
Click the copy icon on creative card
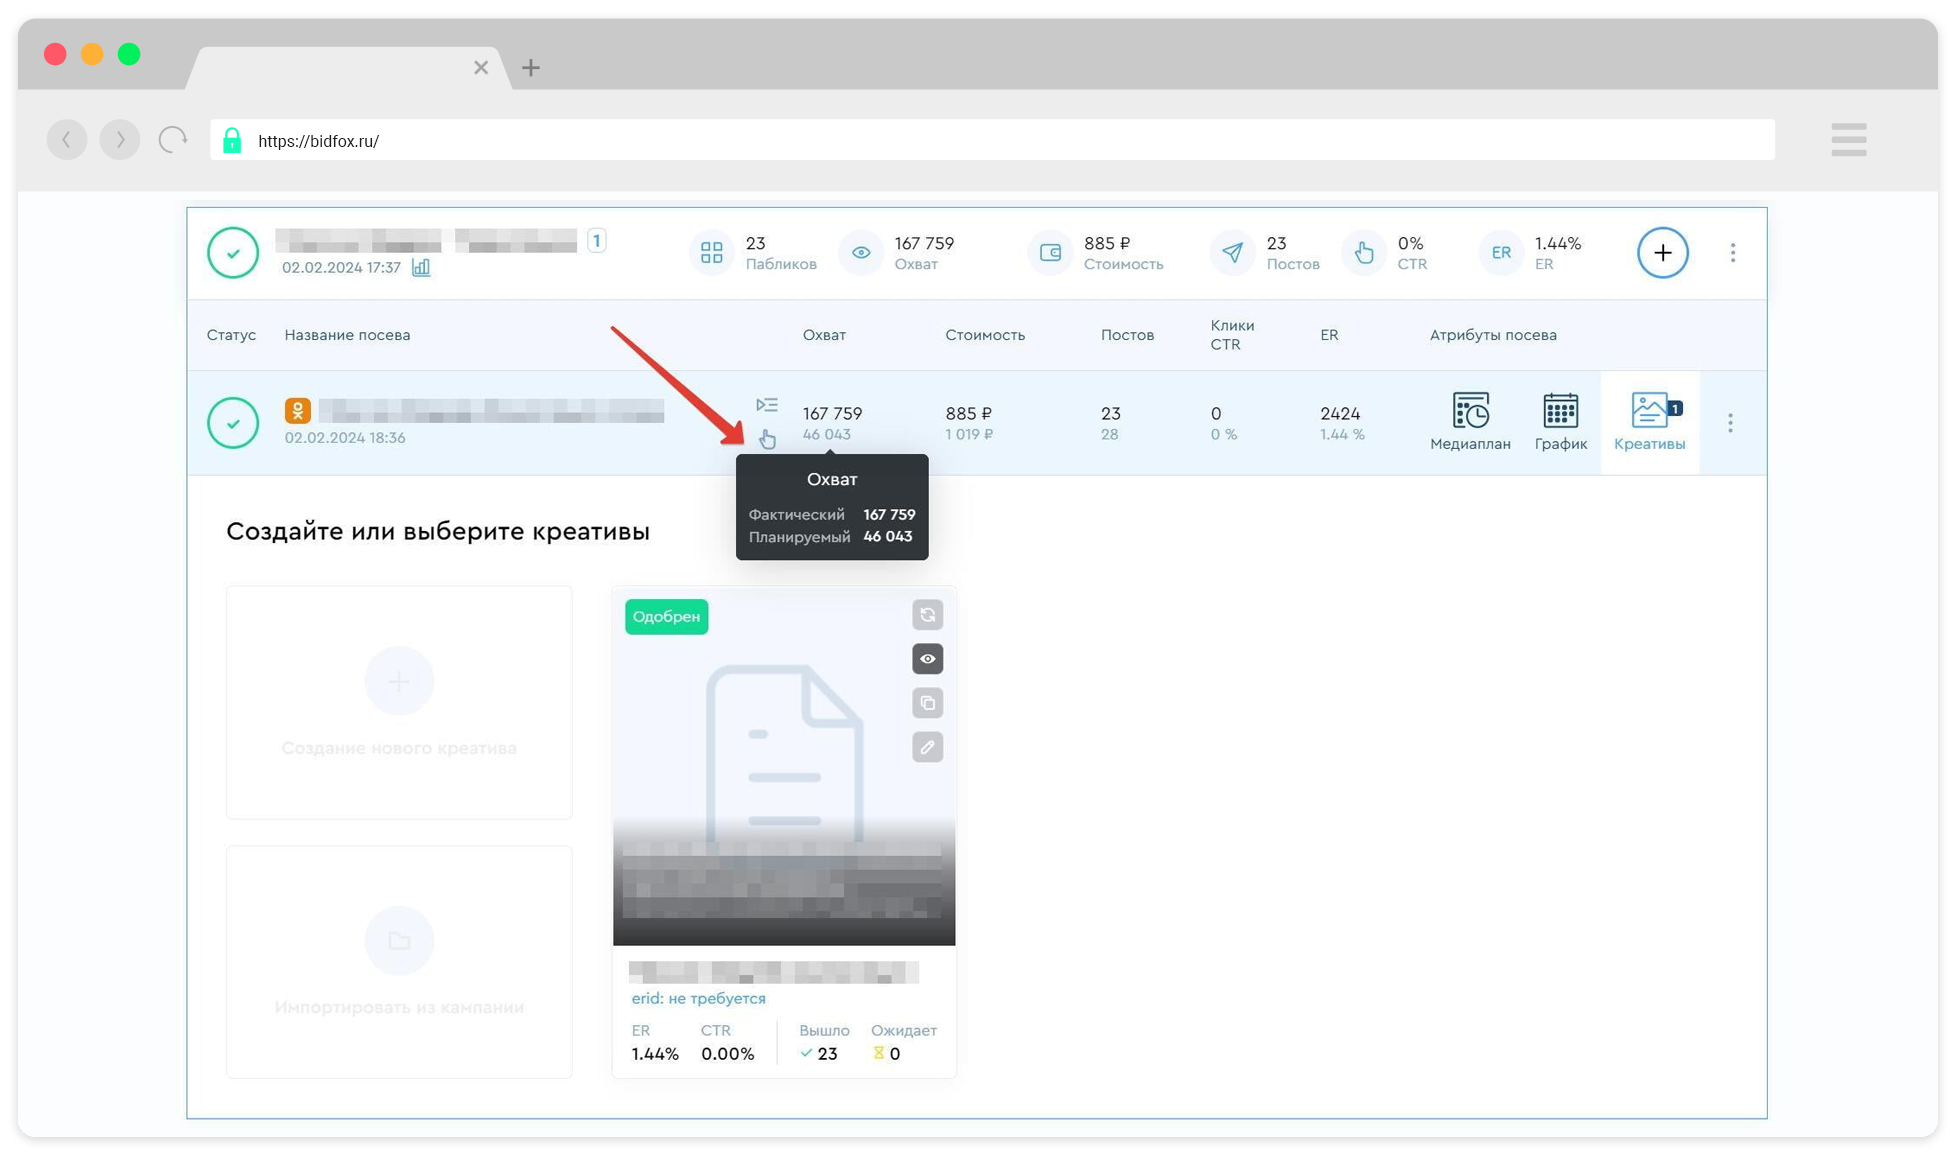click(x=927, y=703)
